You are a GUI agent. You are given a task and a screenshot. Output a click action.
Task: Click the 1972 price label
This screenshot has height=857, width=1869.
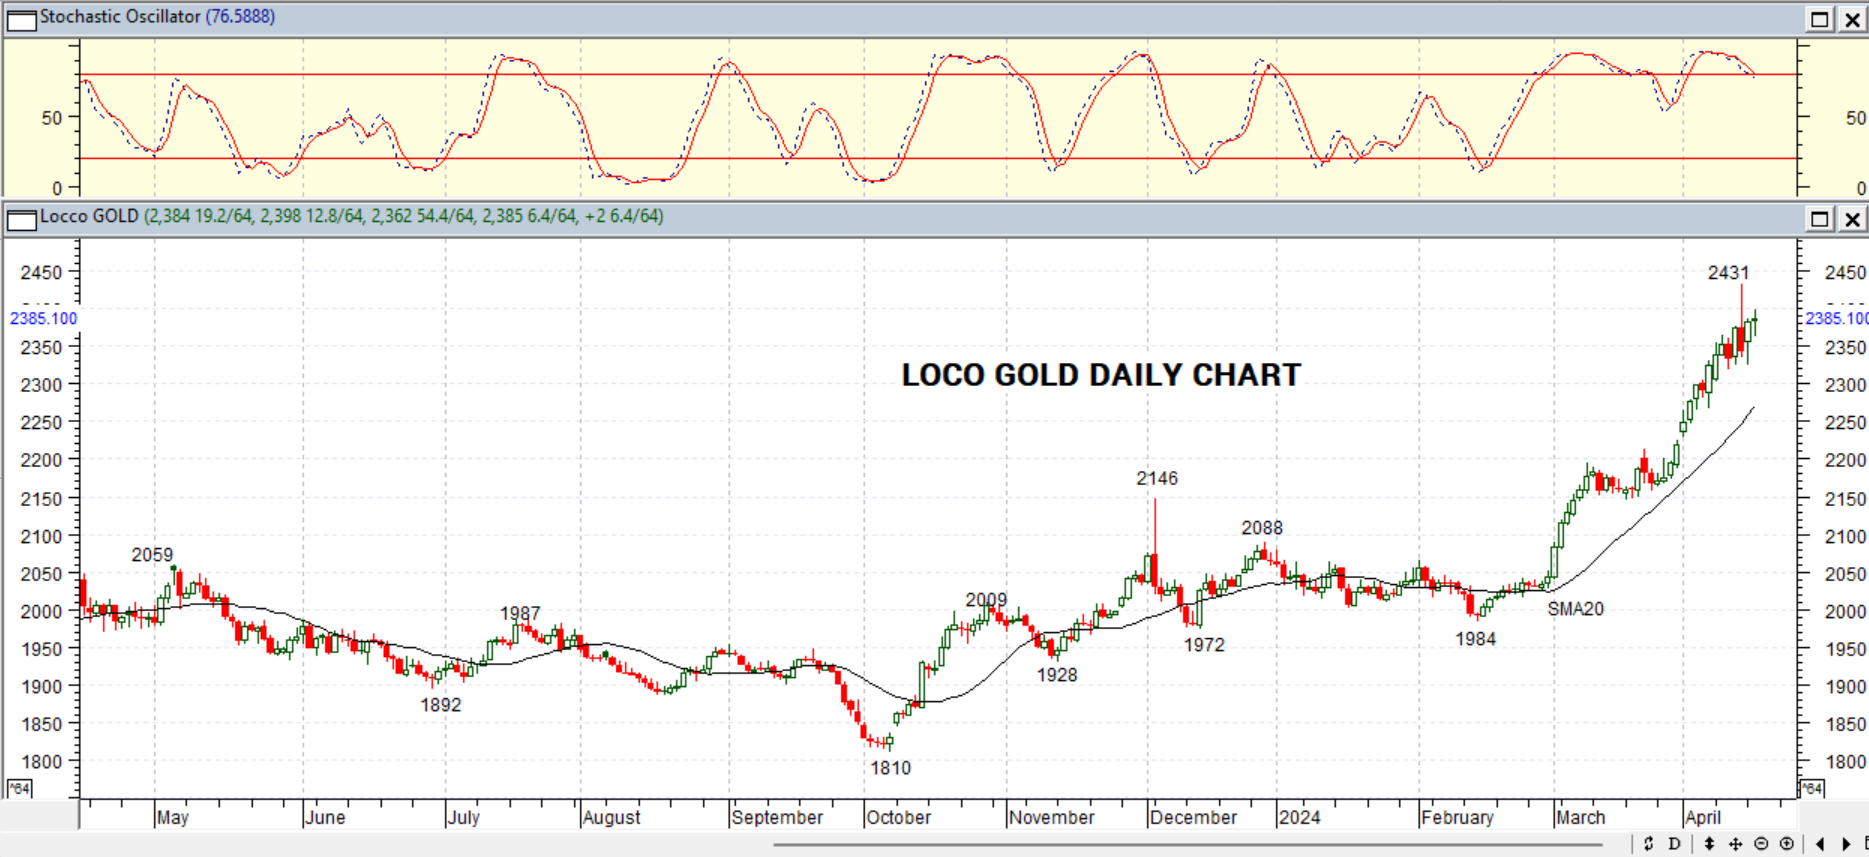point(1204,645)
